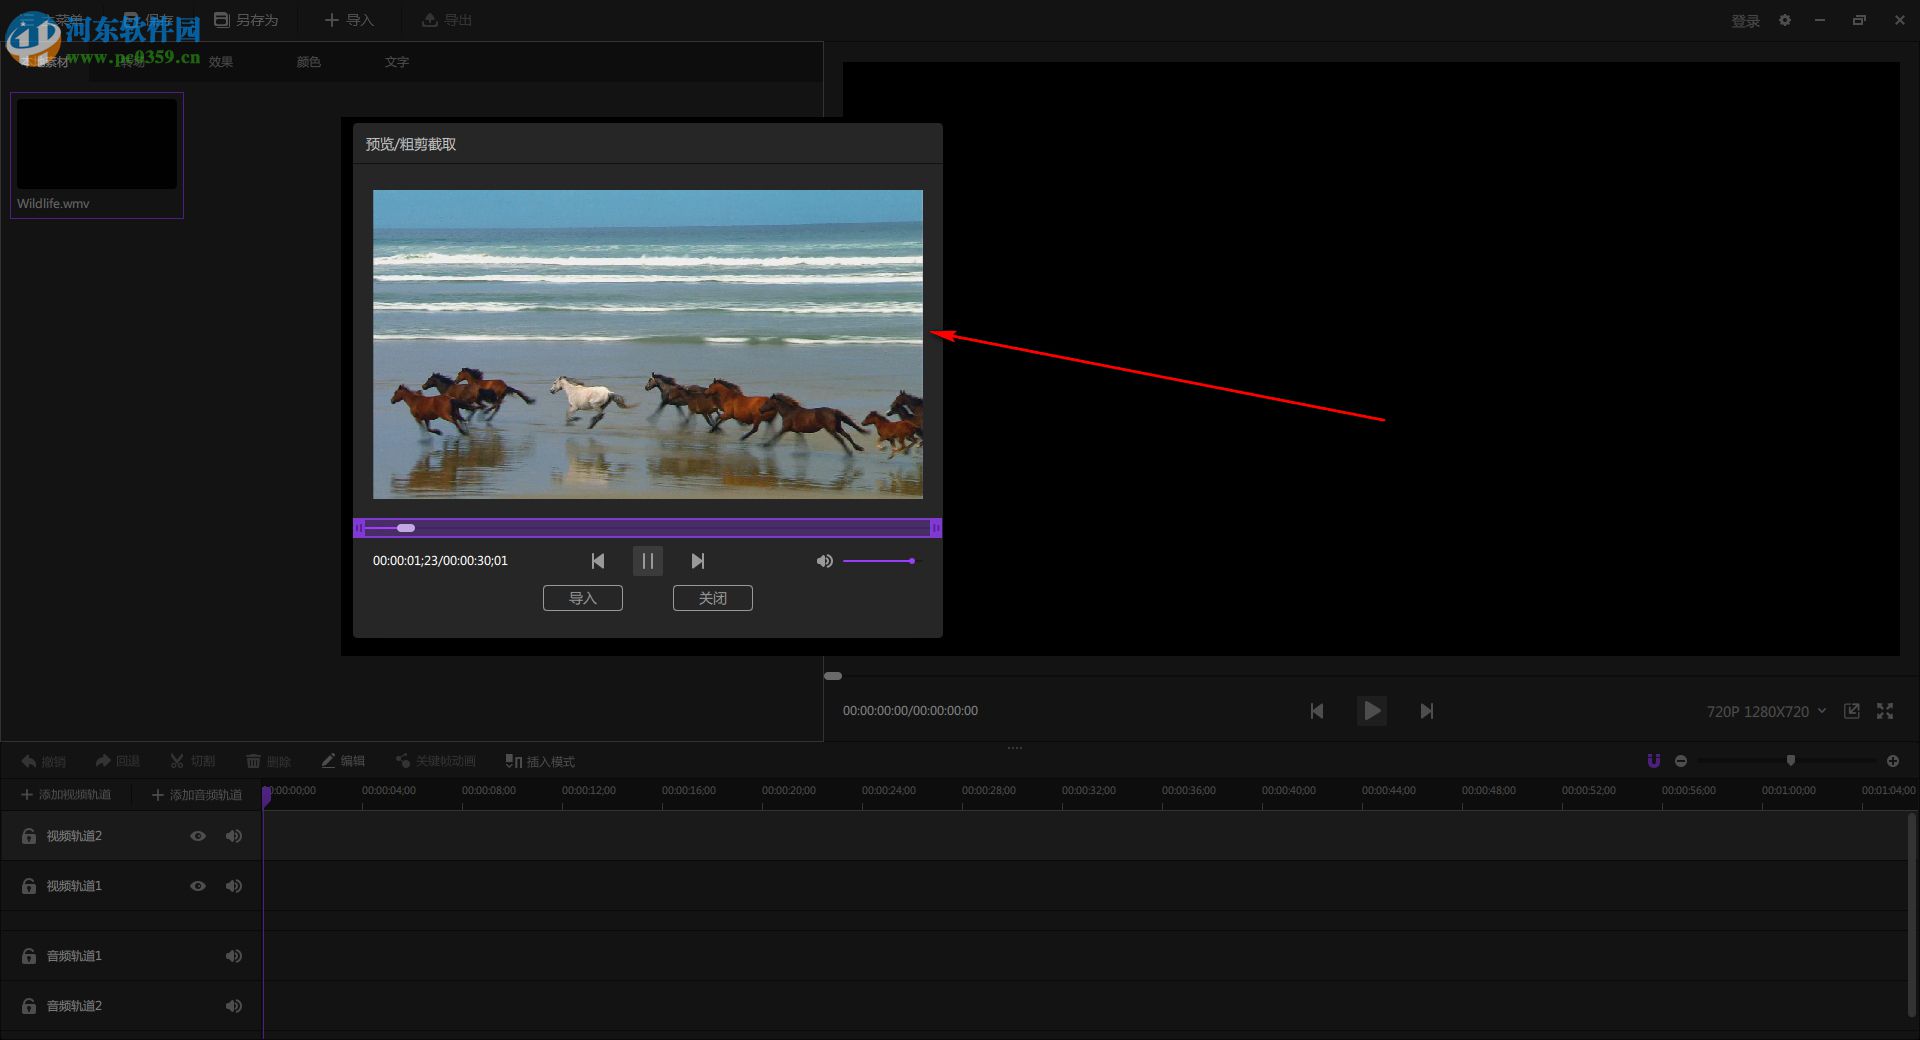Zoom out timeline with minus icon
The image size is (1920, 1040).
pyautogui.click(x=1681, y=761)
